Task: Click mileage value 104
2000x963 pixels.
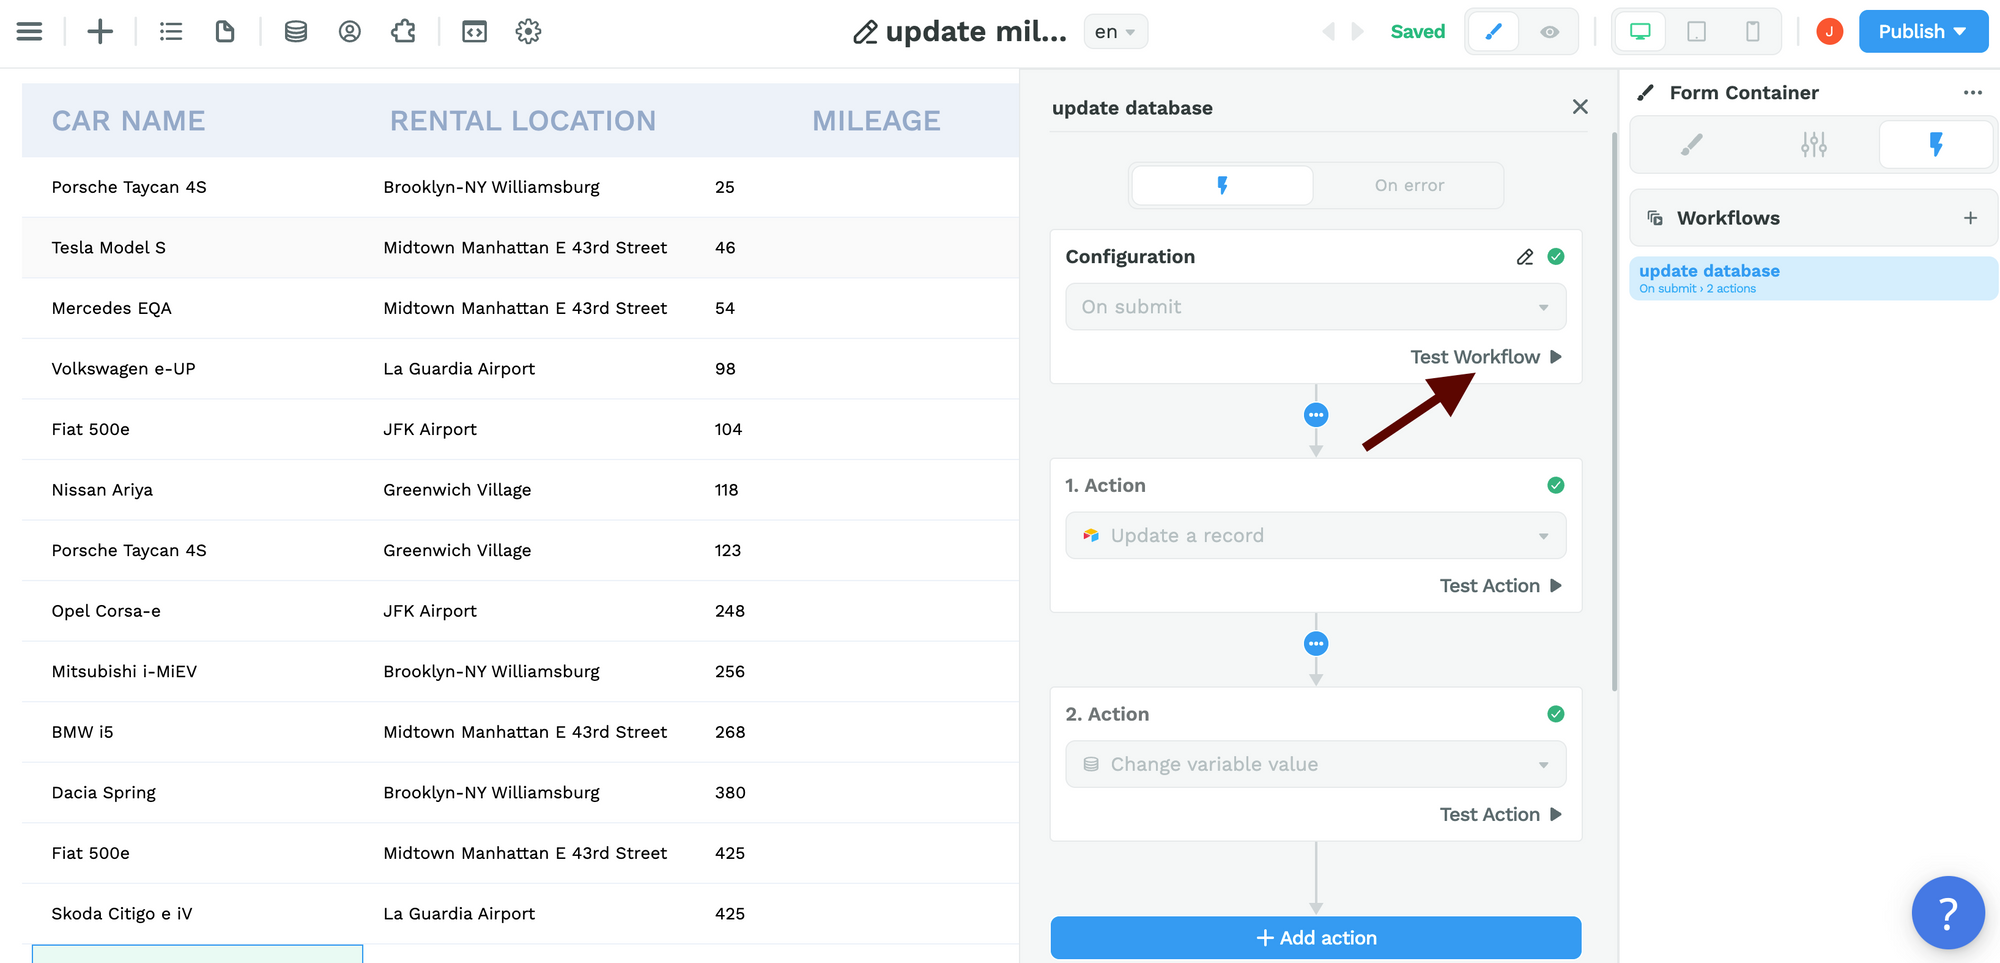Action: point(728,430)
